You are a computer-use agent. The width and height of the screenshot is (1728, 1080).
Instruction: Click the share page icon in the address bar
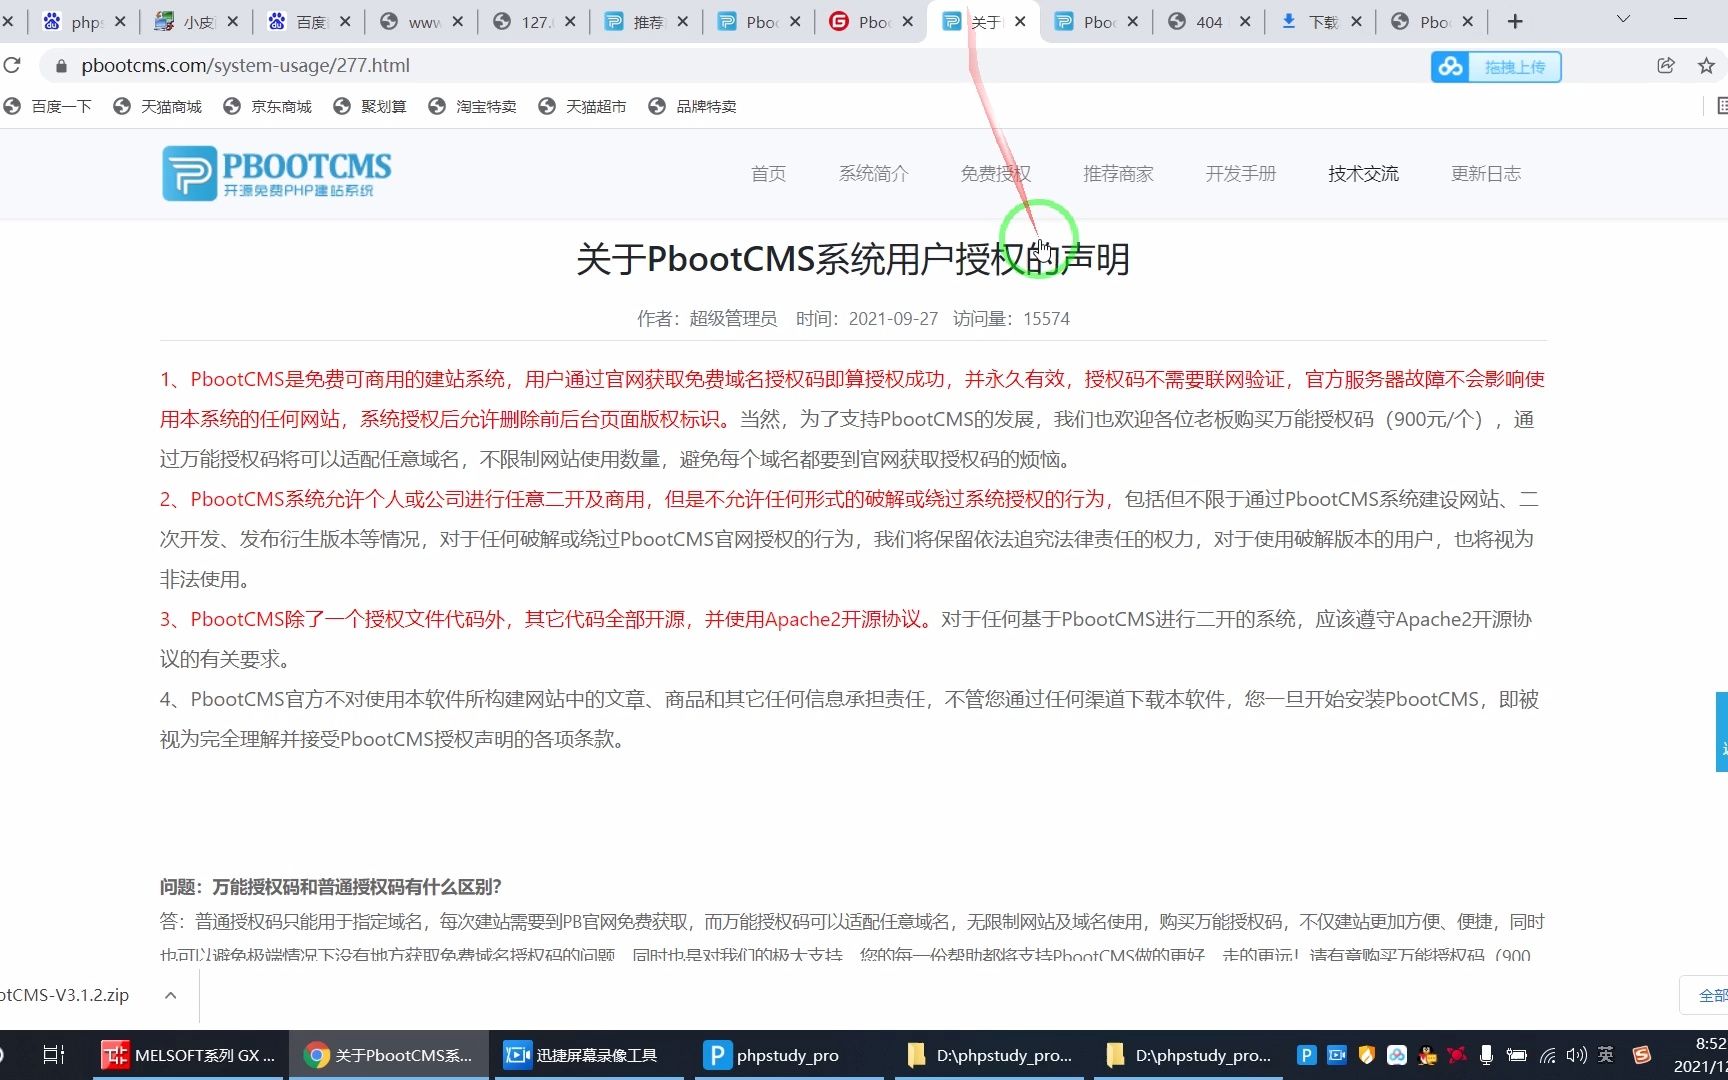pos(1665,65)
